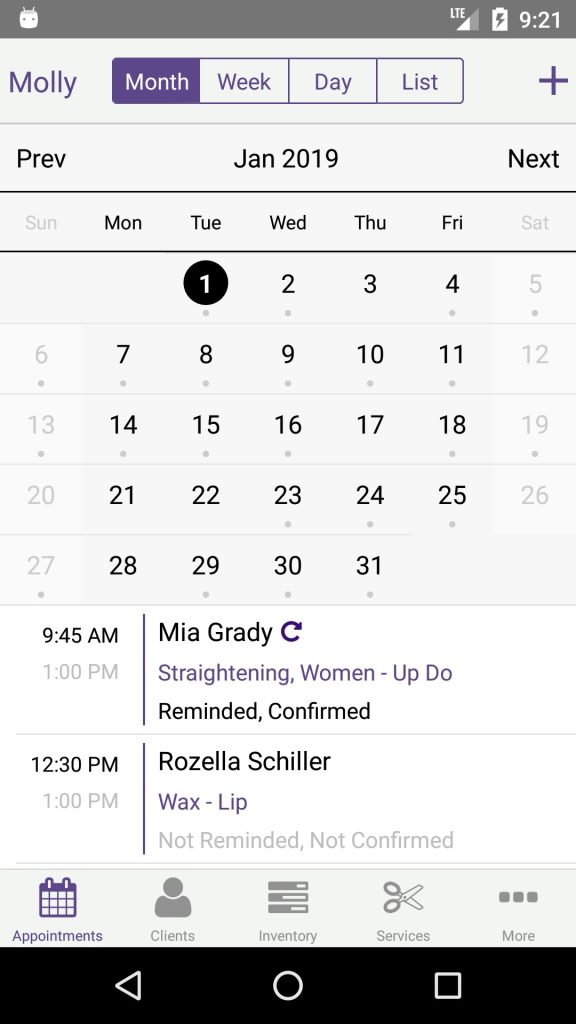The image size is (576, 1024).
Task: Open the More three-dots icon
Action: pyautogui.click(x=519, y=897)
